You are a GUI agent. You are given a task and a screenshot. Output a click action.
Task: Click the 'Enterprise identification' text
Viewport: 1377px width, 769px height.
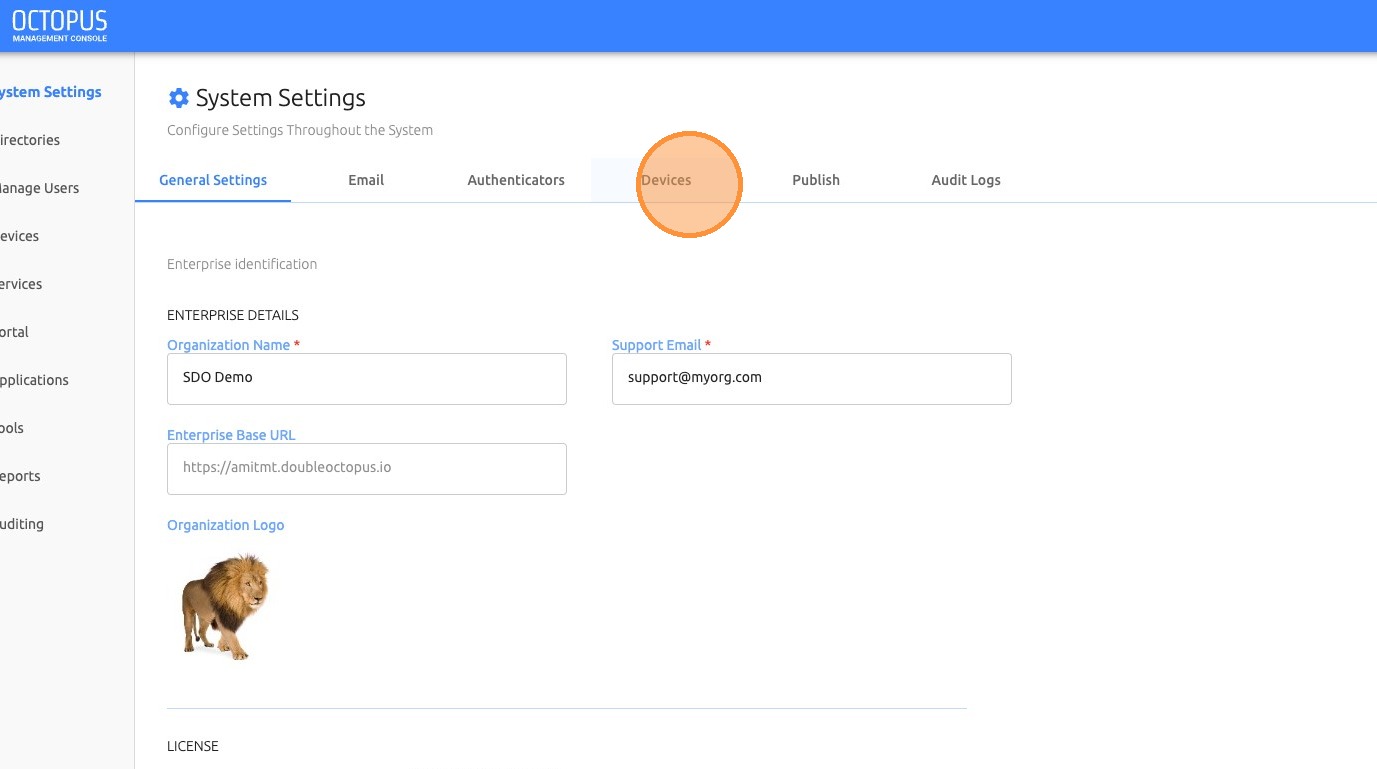coord(242,264)
